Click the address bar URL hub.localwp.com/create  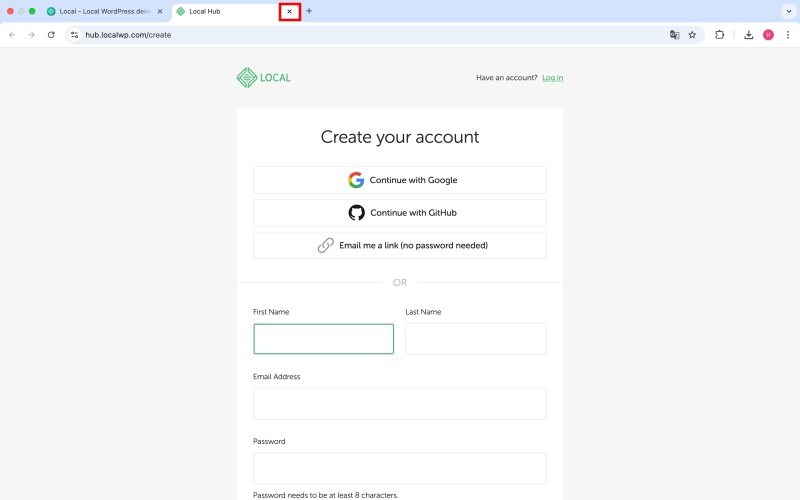(x=128, y=35)
